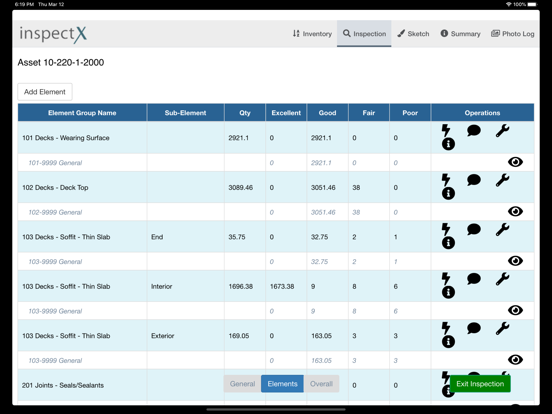Click wrench icon for Thin Slab Exterior row
The height and width of the screenshot is (414, 552).
(502, 328)
